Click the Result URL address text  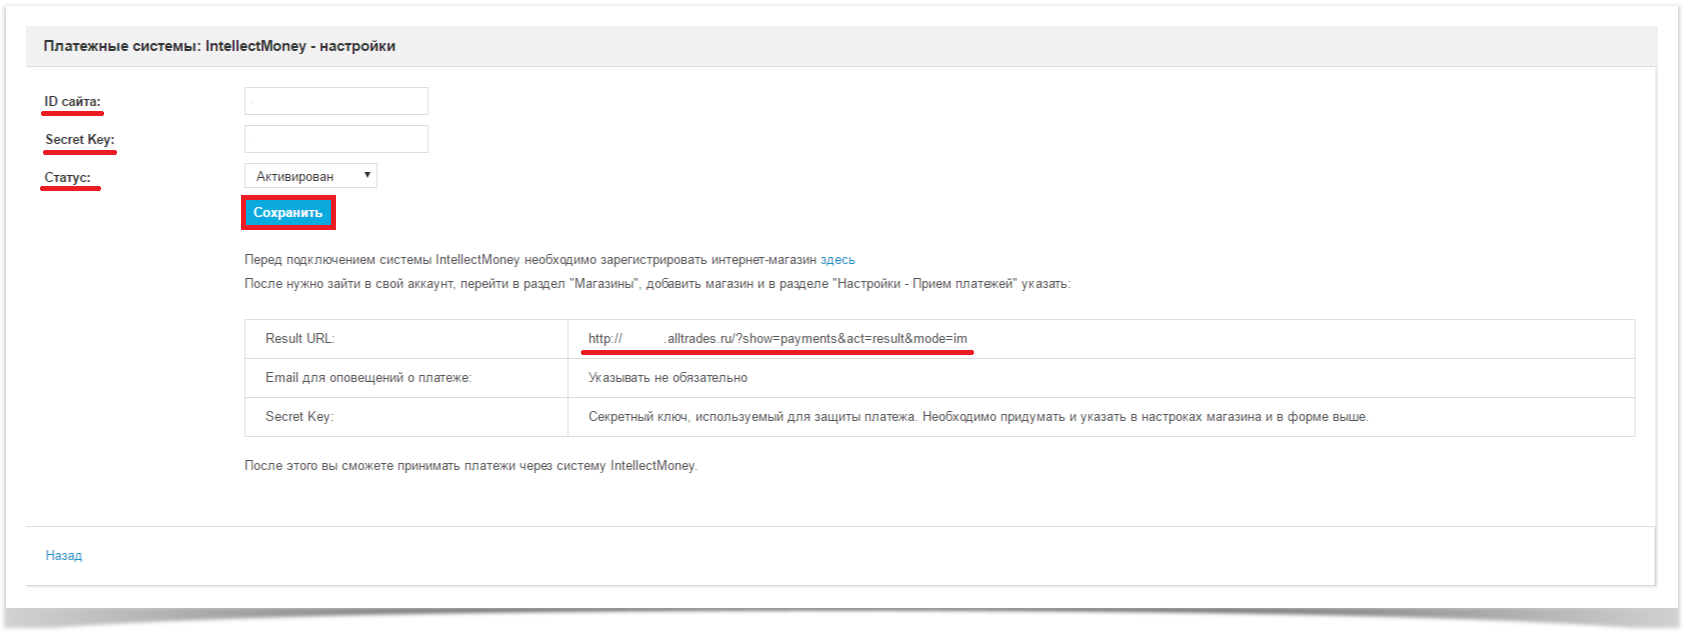[x=777, y=339]
